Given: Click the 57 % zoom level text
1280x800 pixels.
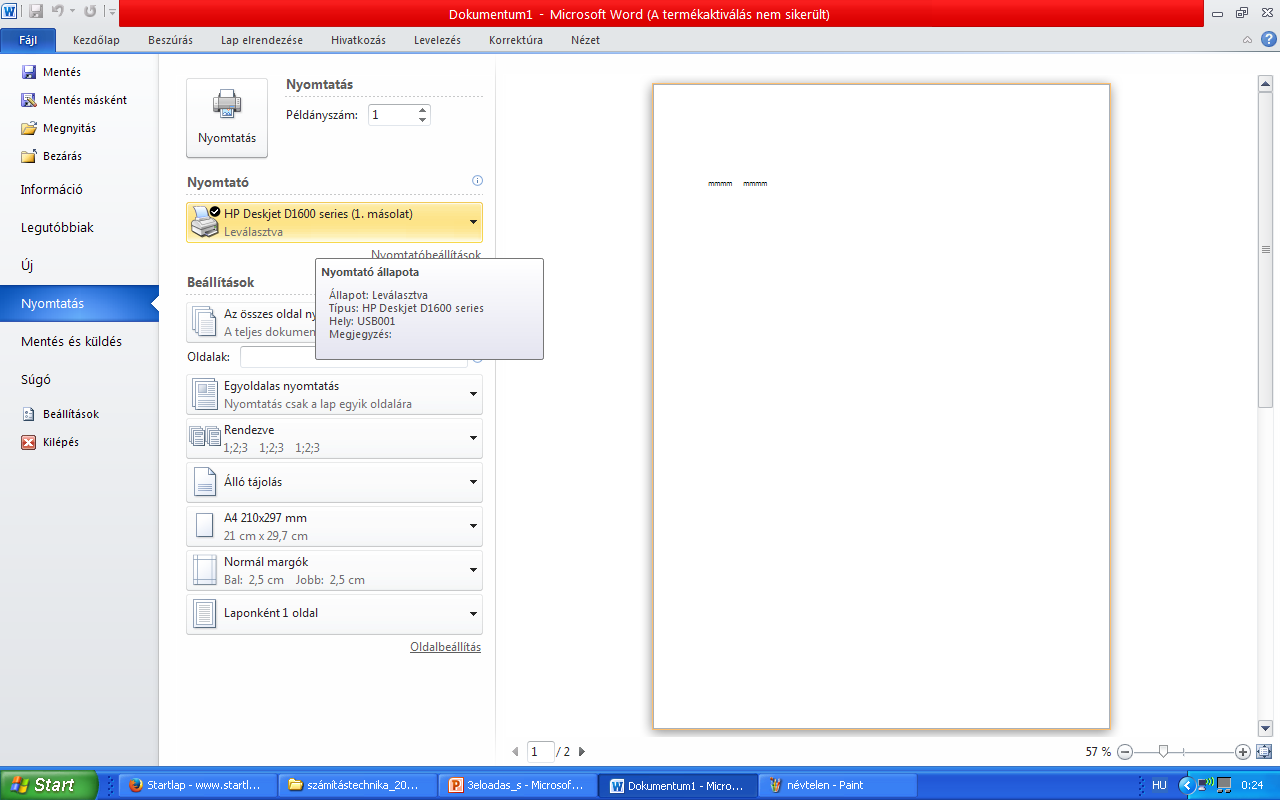Looking at the screenshot, I should coord(1098,751).
